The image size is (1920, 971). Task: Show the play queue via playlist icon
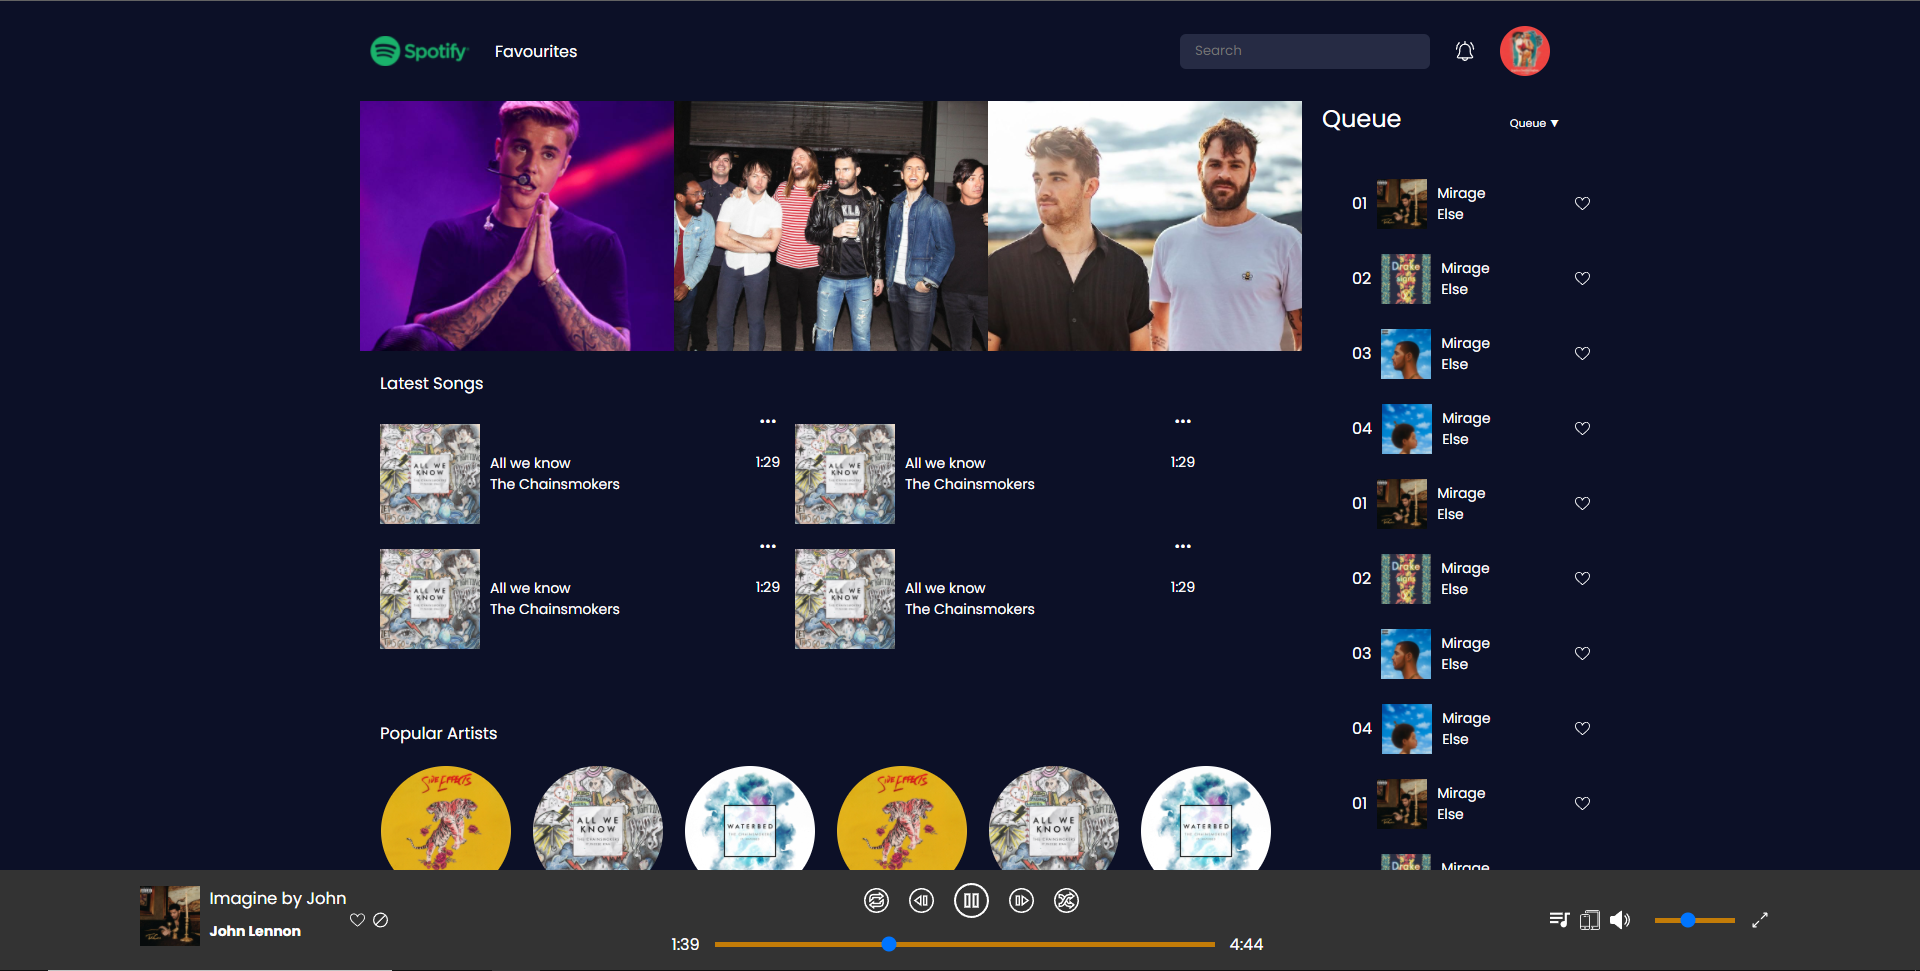(x=1559, y=920)
